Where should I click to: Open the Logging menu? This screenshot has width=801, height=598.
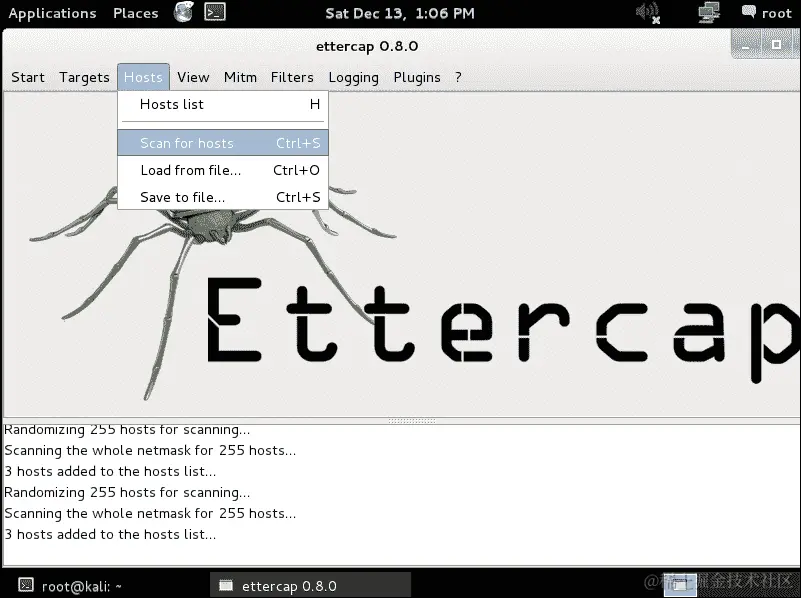pos(353,77)
